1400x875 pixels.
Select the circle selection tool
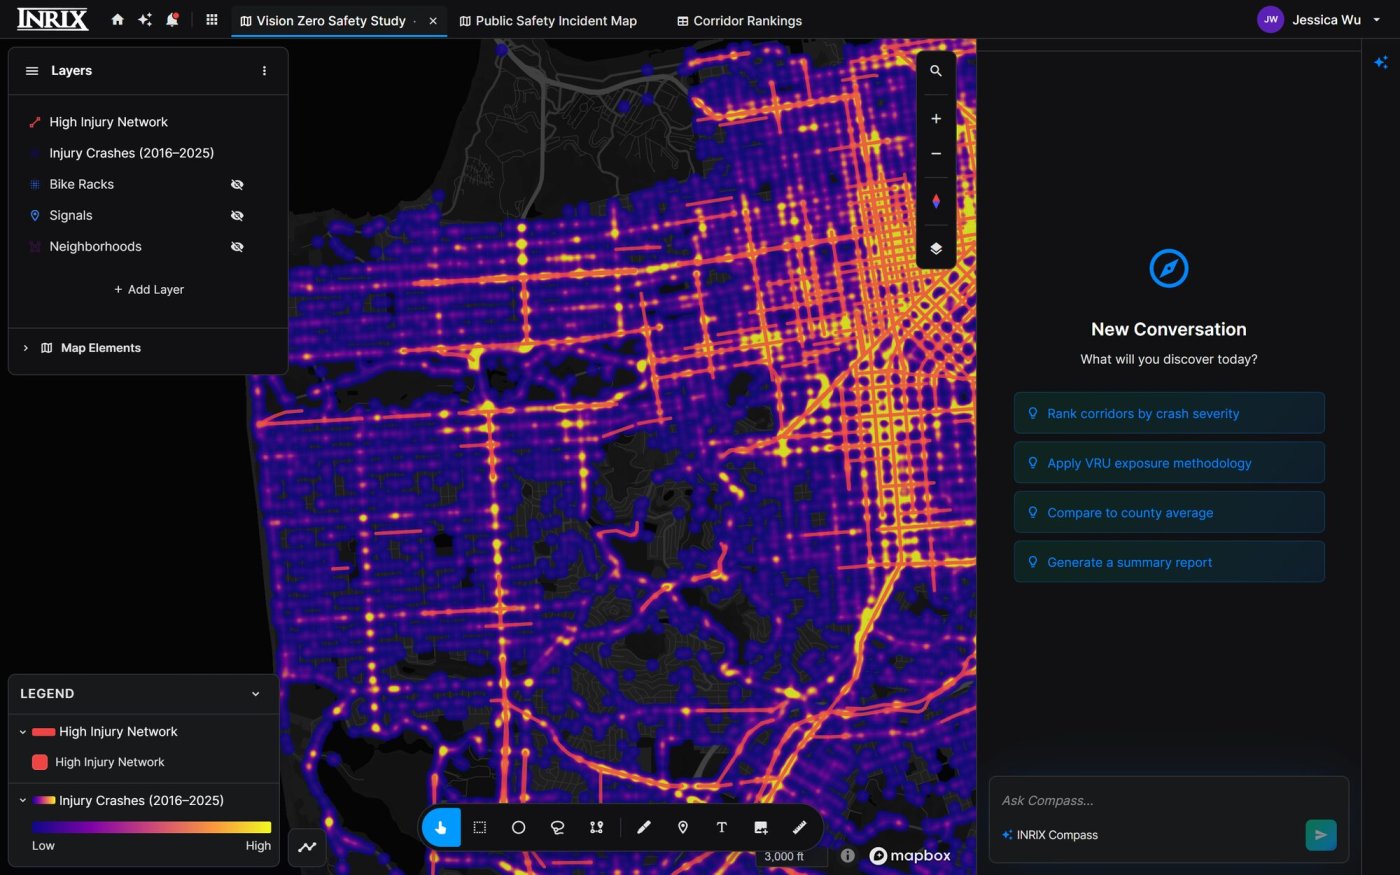point(518,828)
